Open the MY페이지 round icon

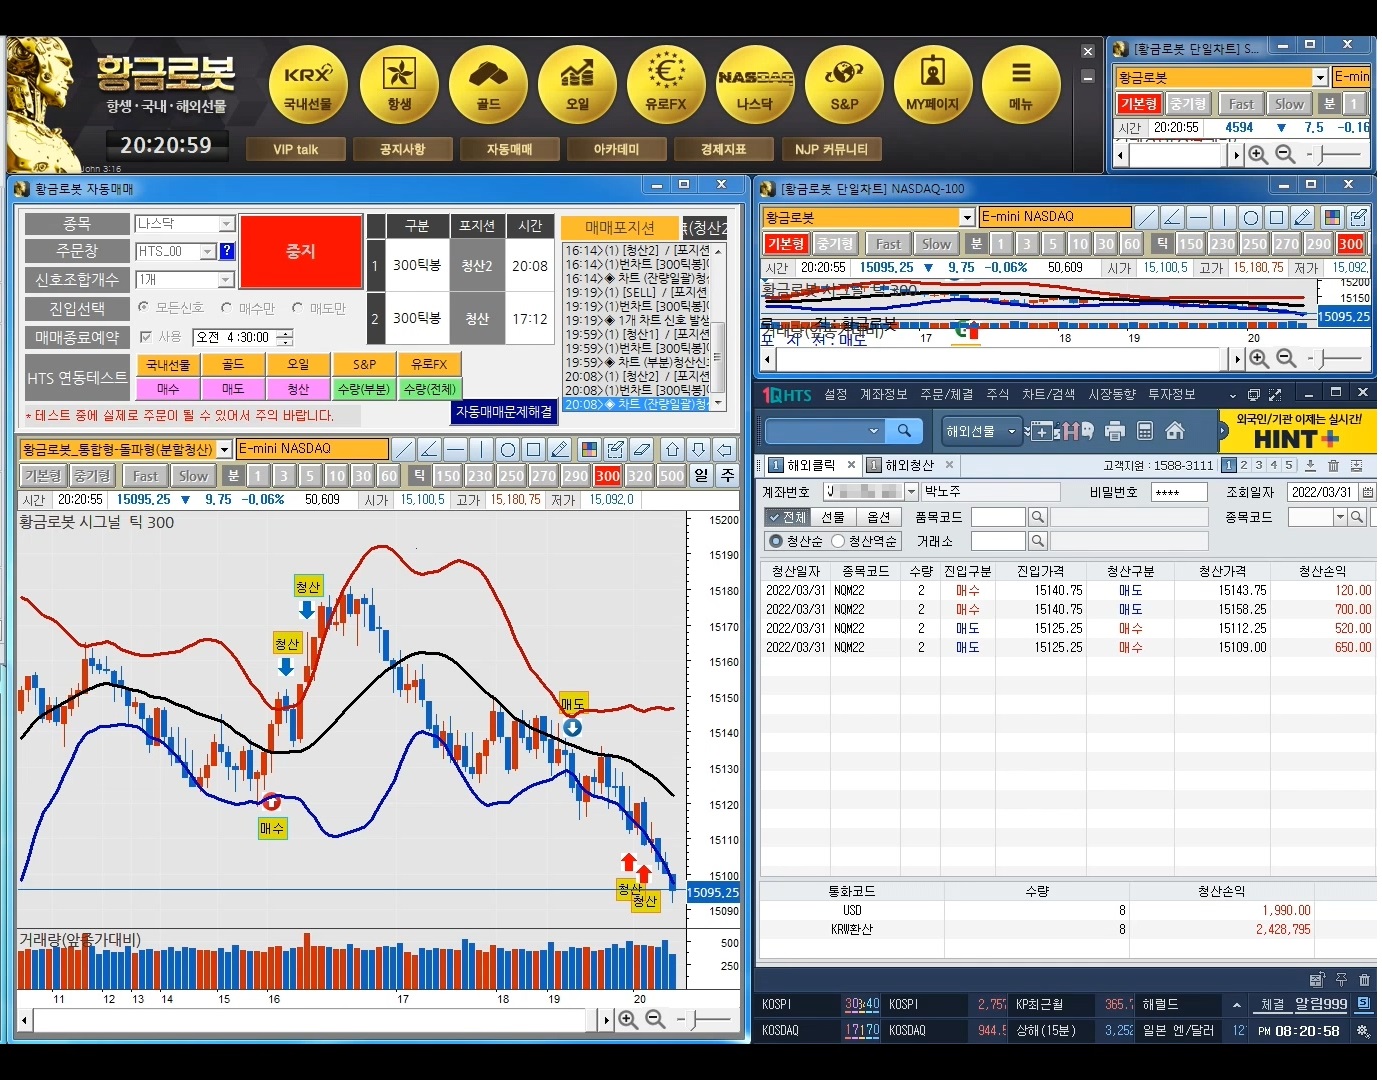click(x=933, y=84)
